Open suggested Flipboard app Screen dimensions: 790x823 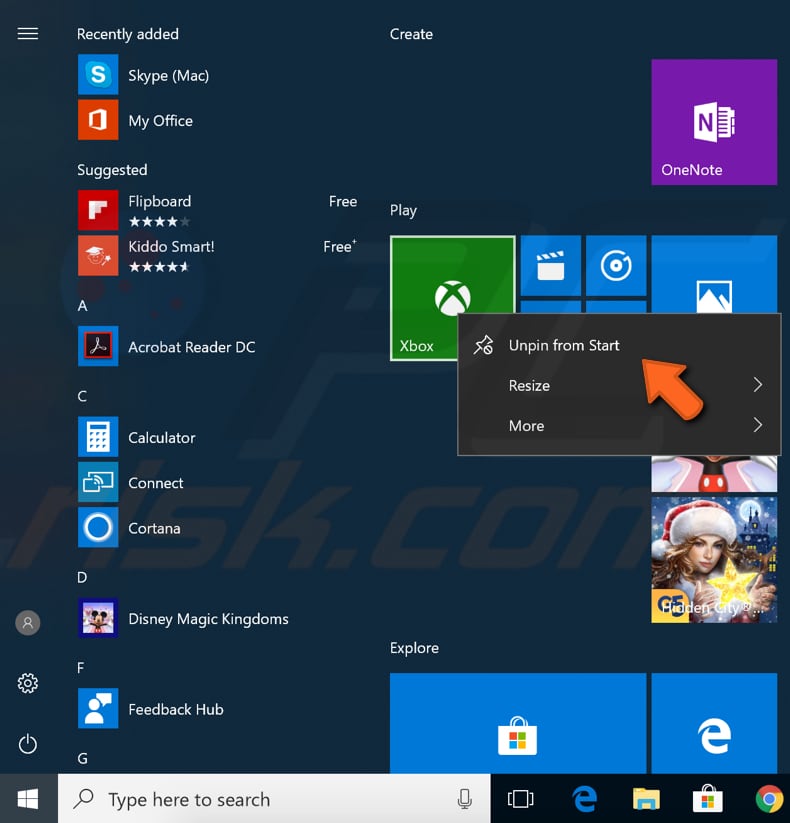tap(217, 210)
